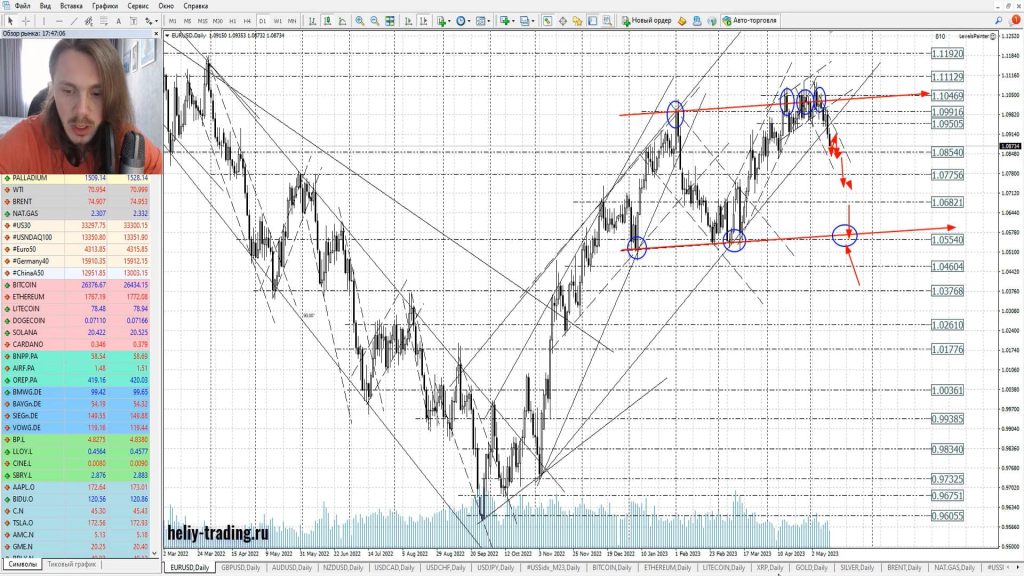Expand the arrows objects dropdown
Image resolution: width=1024 pixels, height=576 pixels.
pyautogui.click(x=152, y=20)
